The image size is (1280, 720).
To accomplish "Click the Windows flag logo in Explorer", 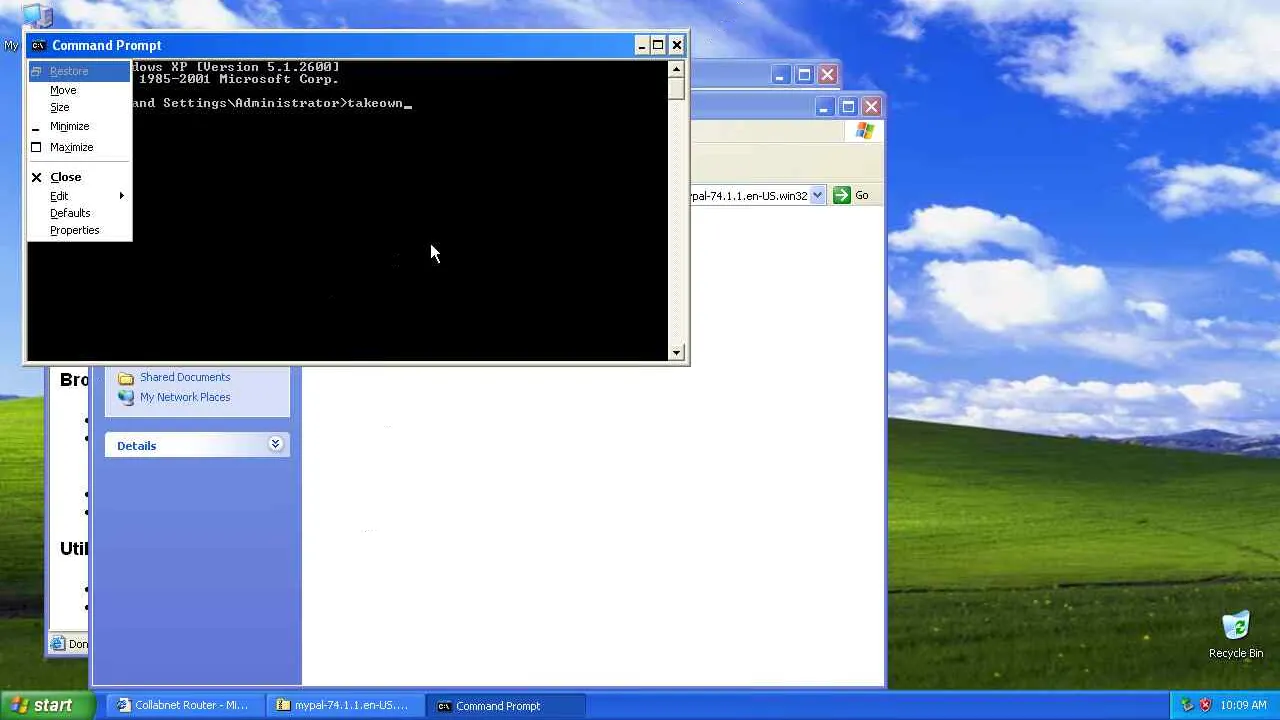I will click(865, 131).
